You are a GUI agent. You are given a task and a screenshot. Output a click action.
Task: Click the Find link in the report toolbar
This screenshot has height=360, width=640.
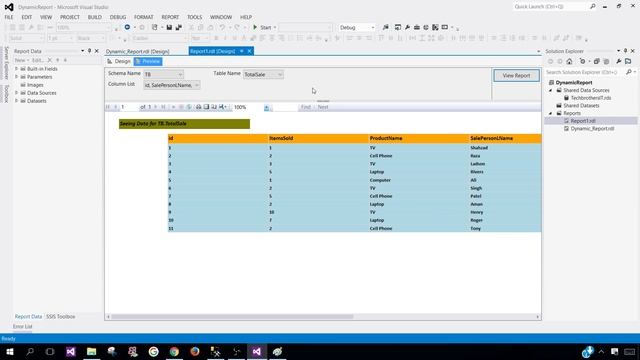click(306, 107)
